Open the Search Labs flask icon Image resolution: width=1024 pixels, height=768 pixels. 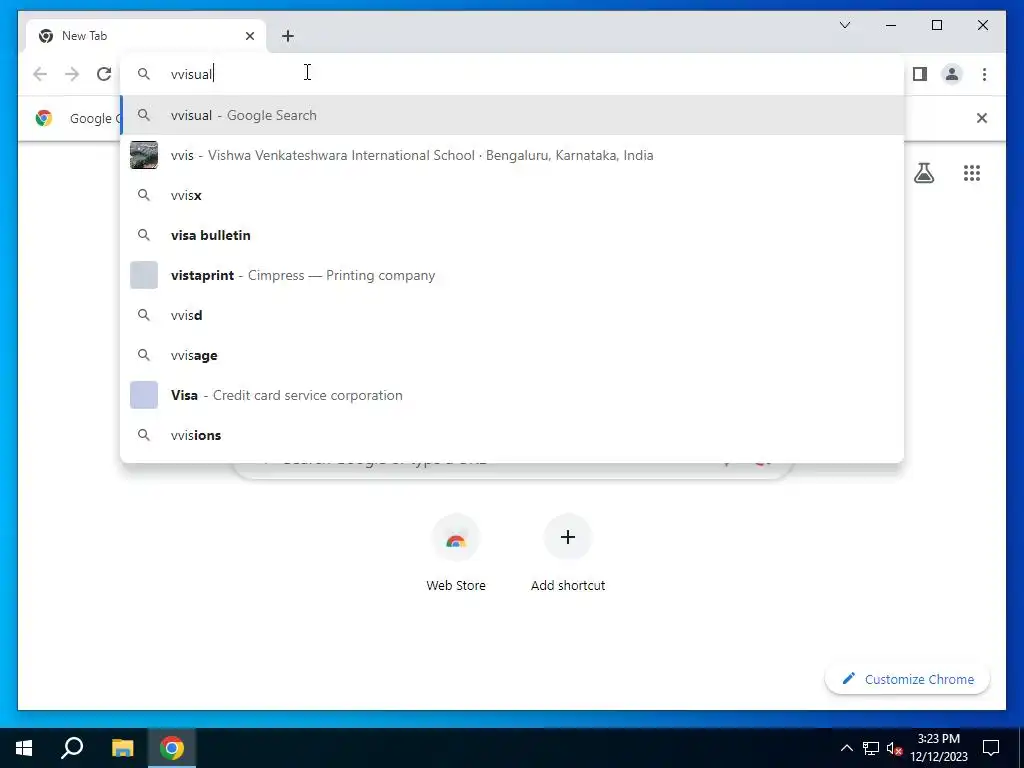(923, 173)
